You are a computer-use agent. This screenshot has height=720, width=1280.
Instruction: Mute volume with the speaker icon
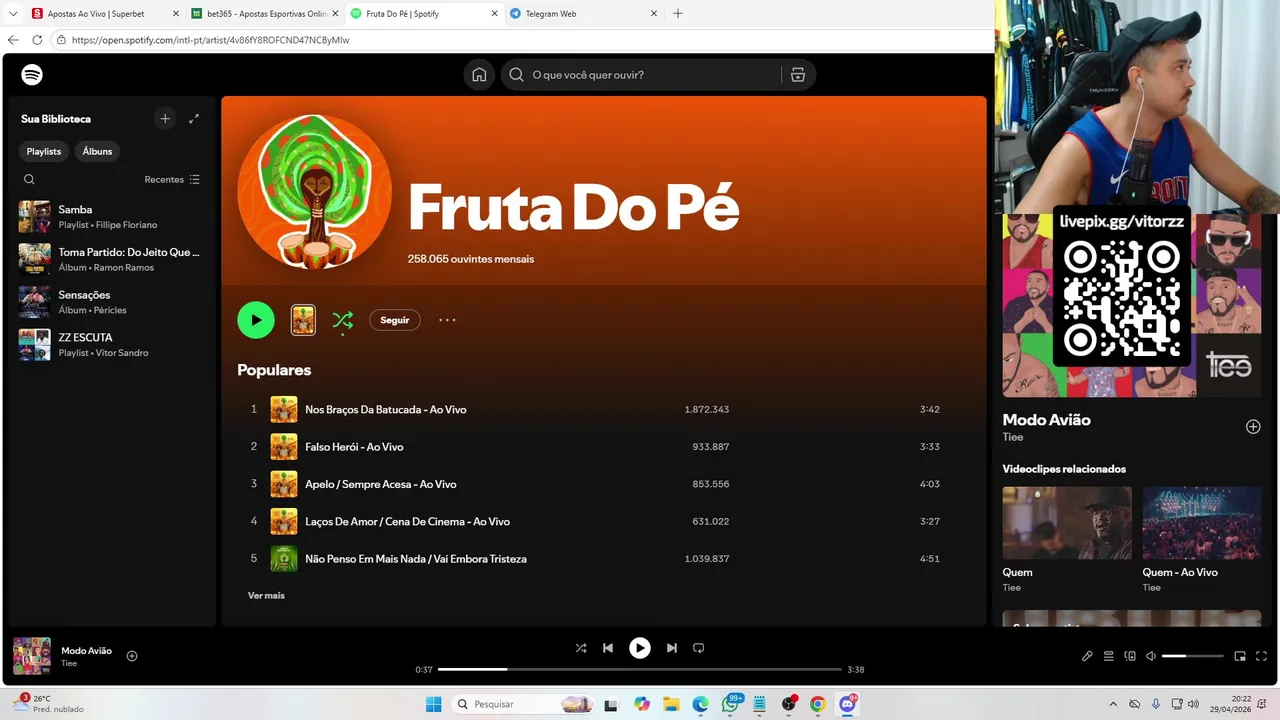[x=1151, y=656]
